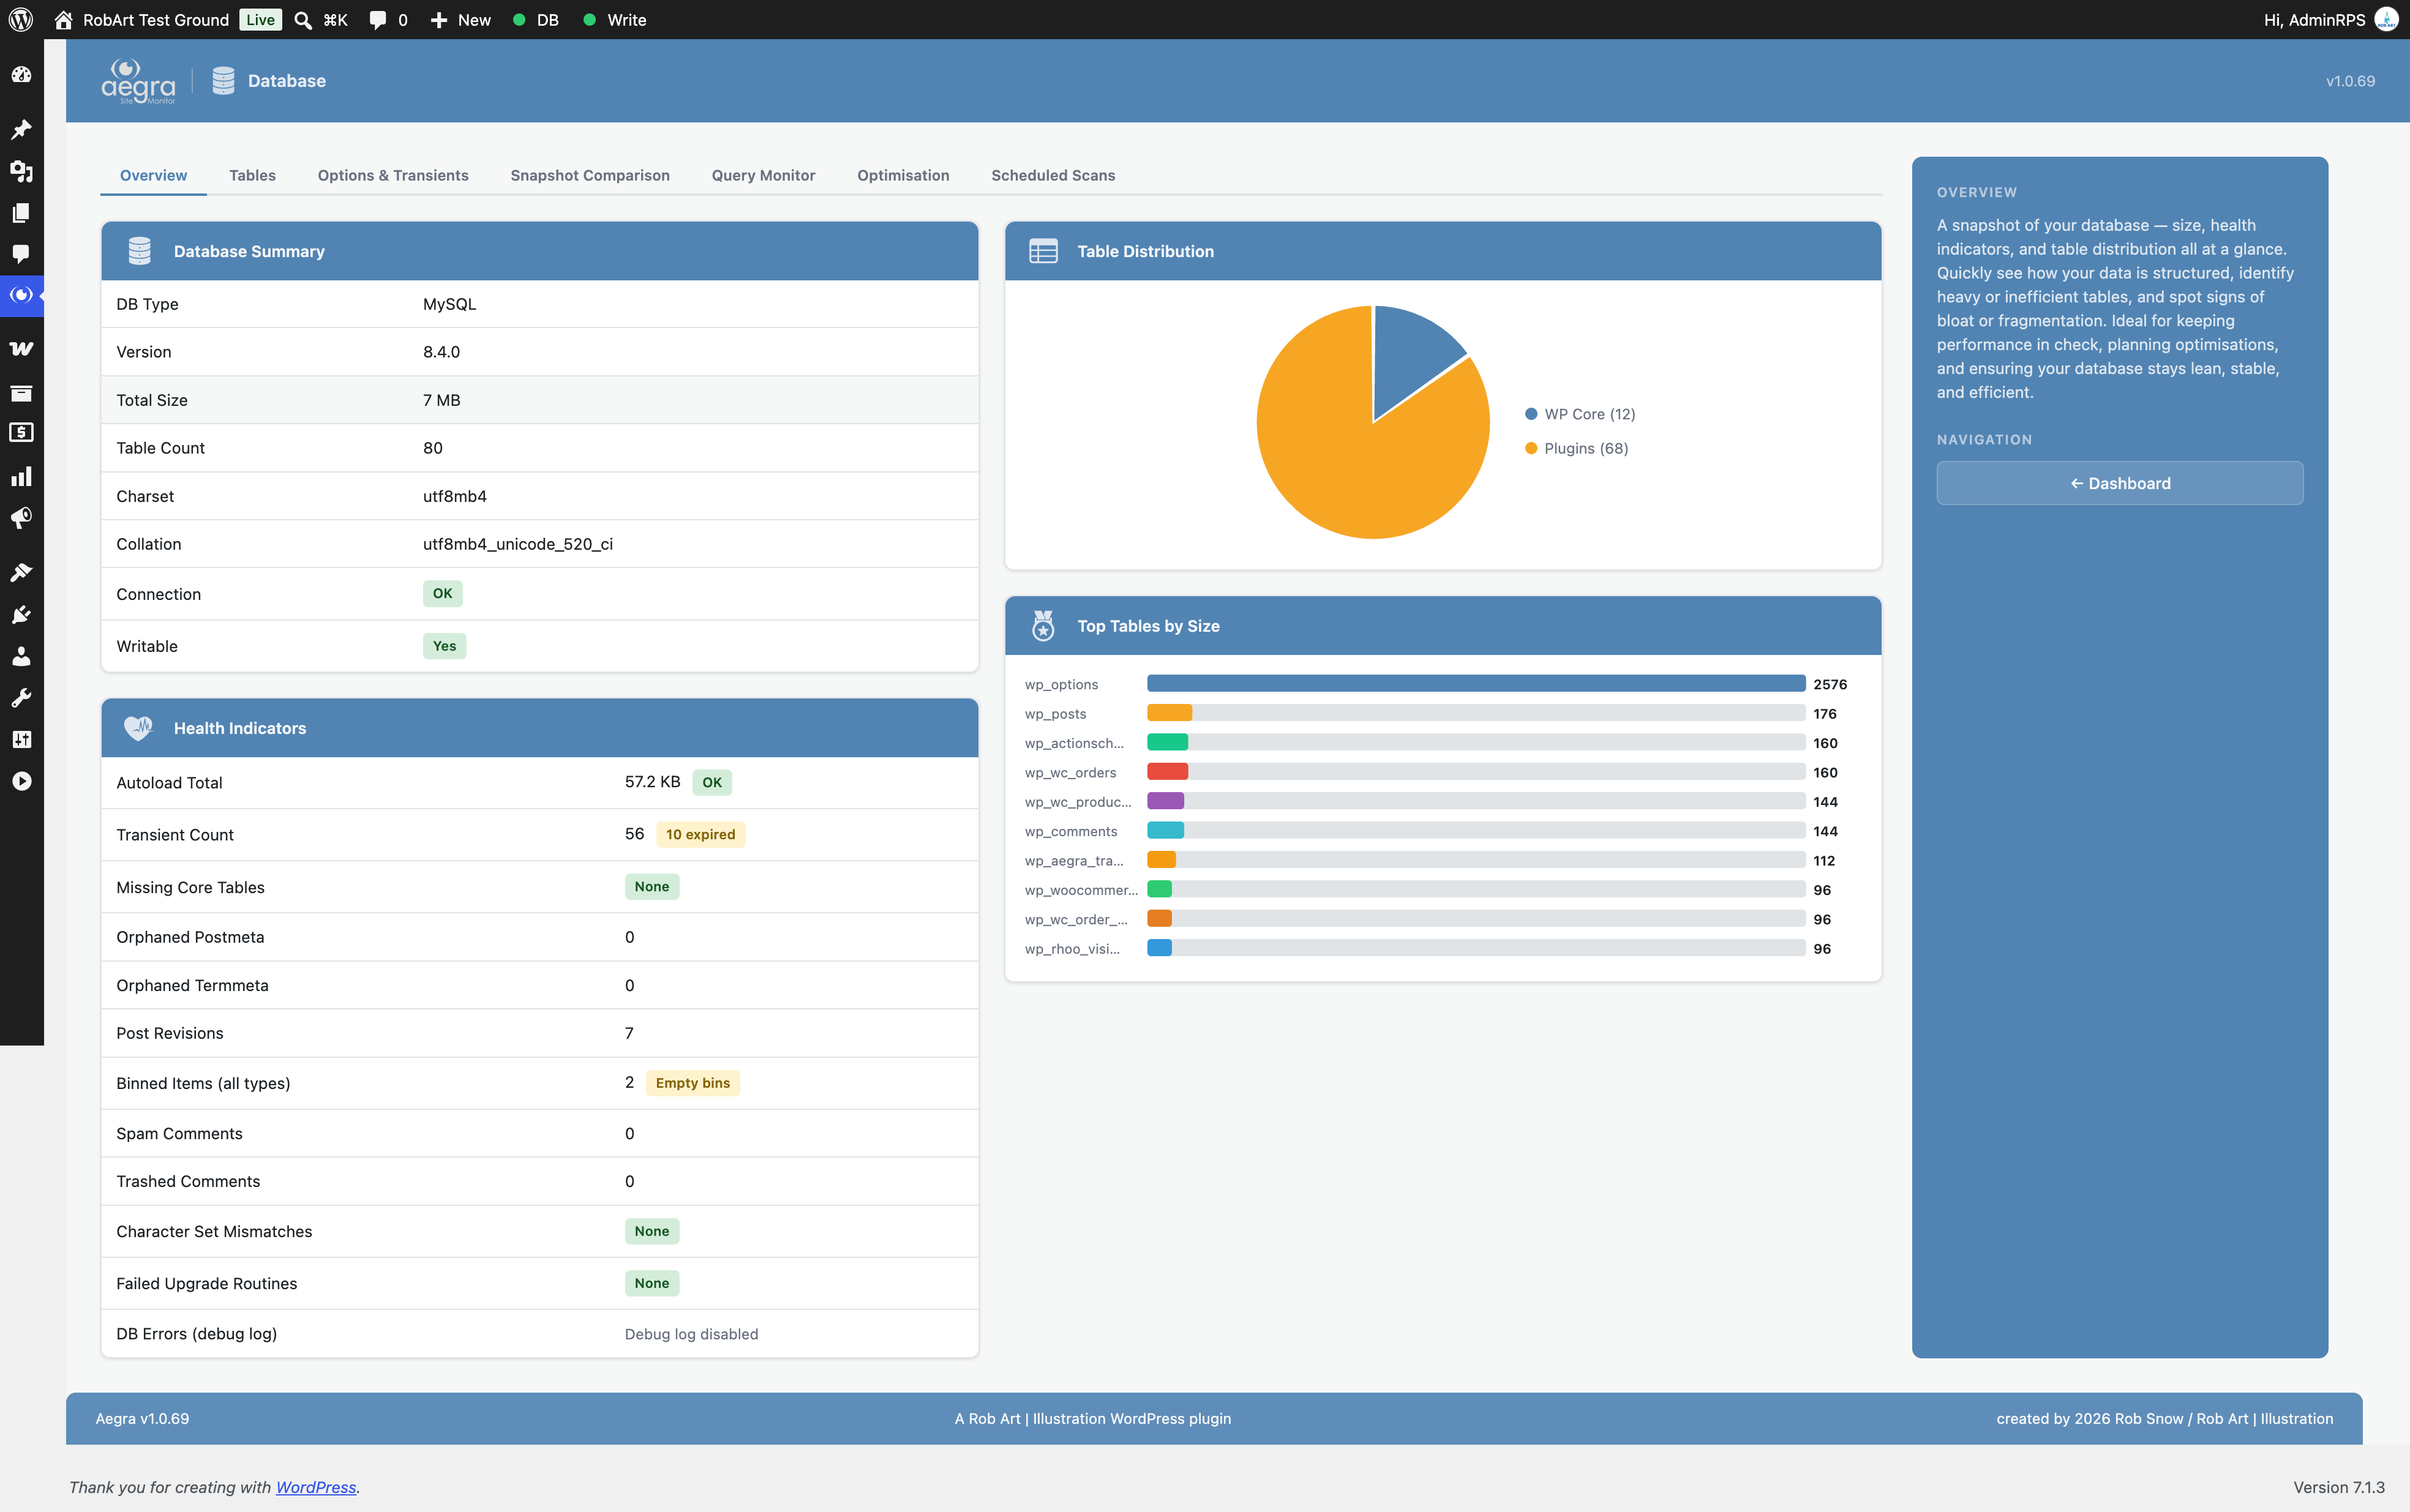
Task: Visit RobArt Test Ground site link
Action: coord(142,20)
